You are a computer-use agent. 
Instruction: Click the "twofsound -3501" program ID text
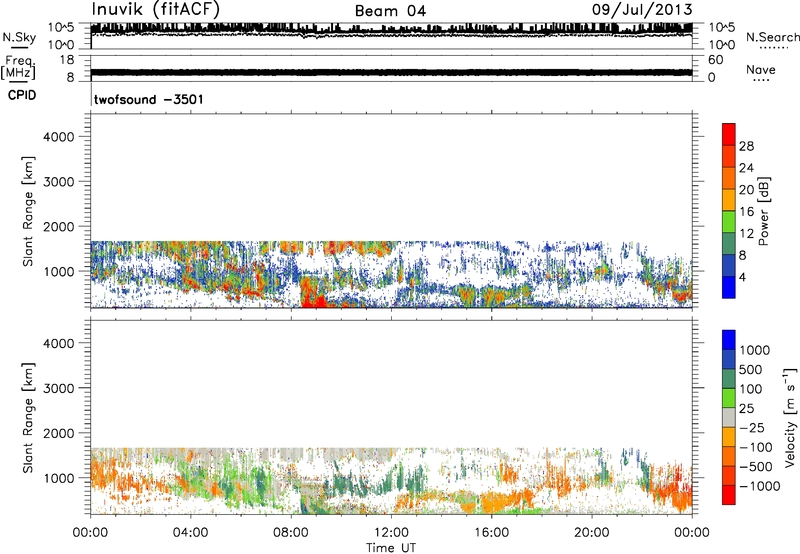(148, 99)
